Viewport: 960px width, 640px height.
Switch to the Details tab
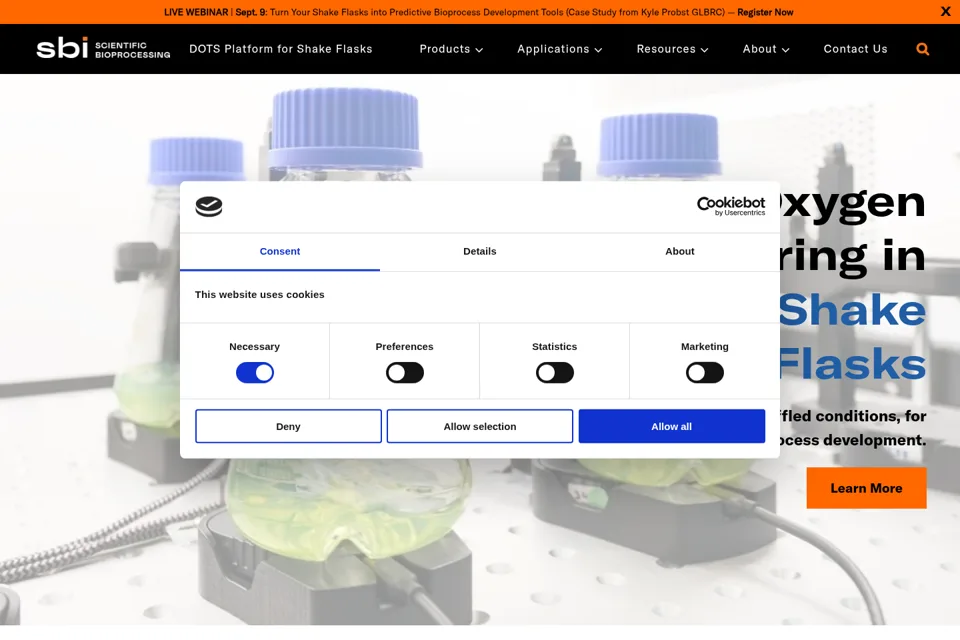click(479, 252)
